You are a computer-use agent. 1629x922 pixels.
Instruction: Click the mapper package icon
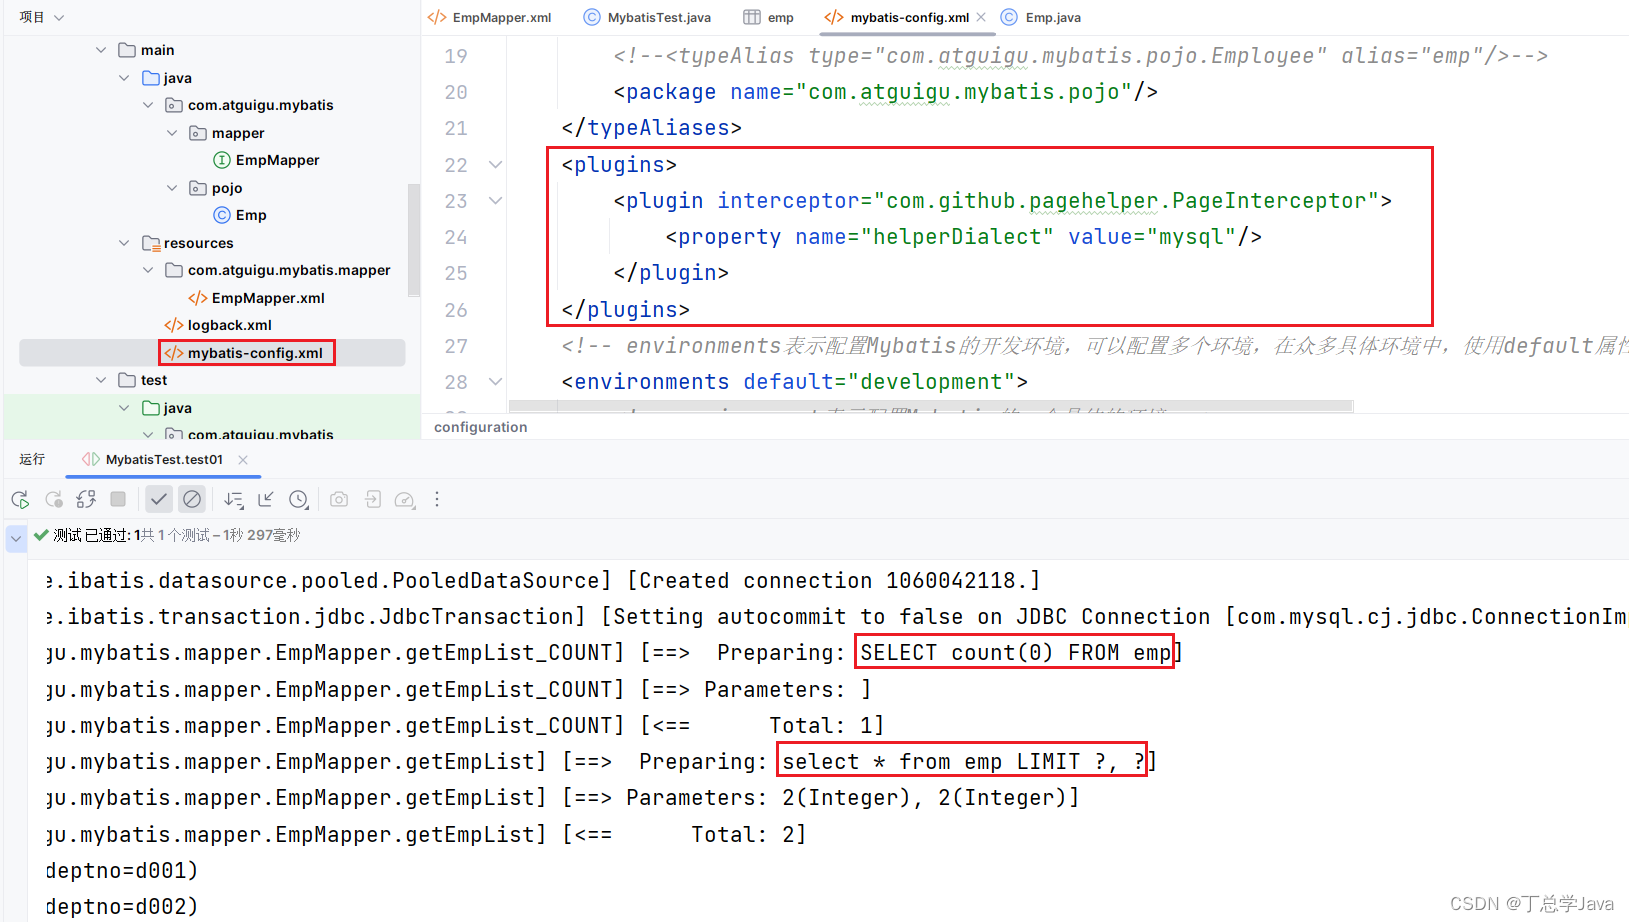198,133
